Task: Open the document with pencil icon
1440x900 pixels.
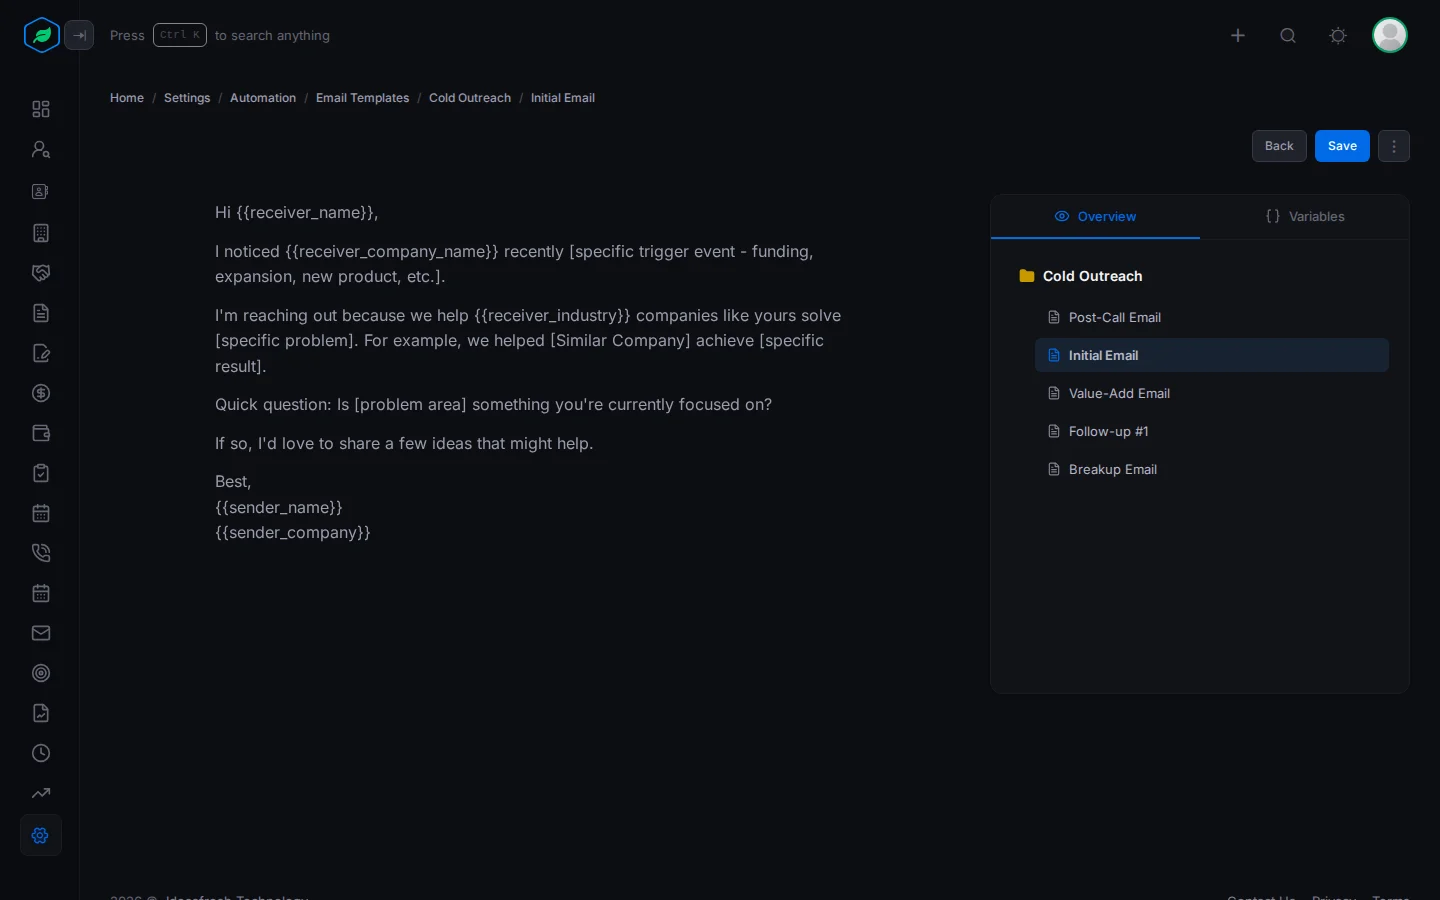Action: 41,353
